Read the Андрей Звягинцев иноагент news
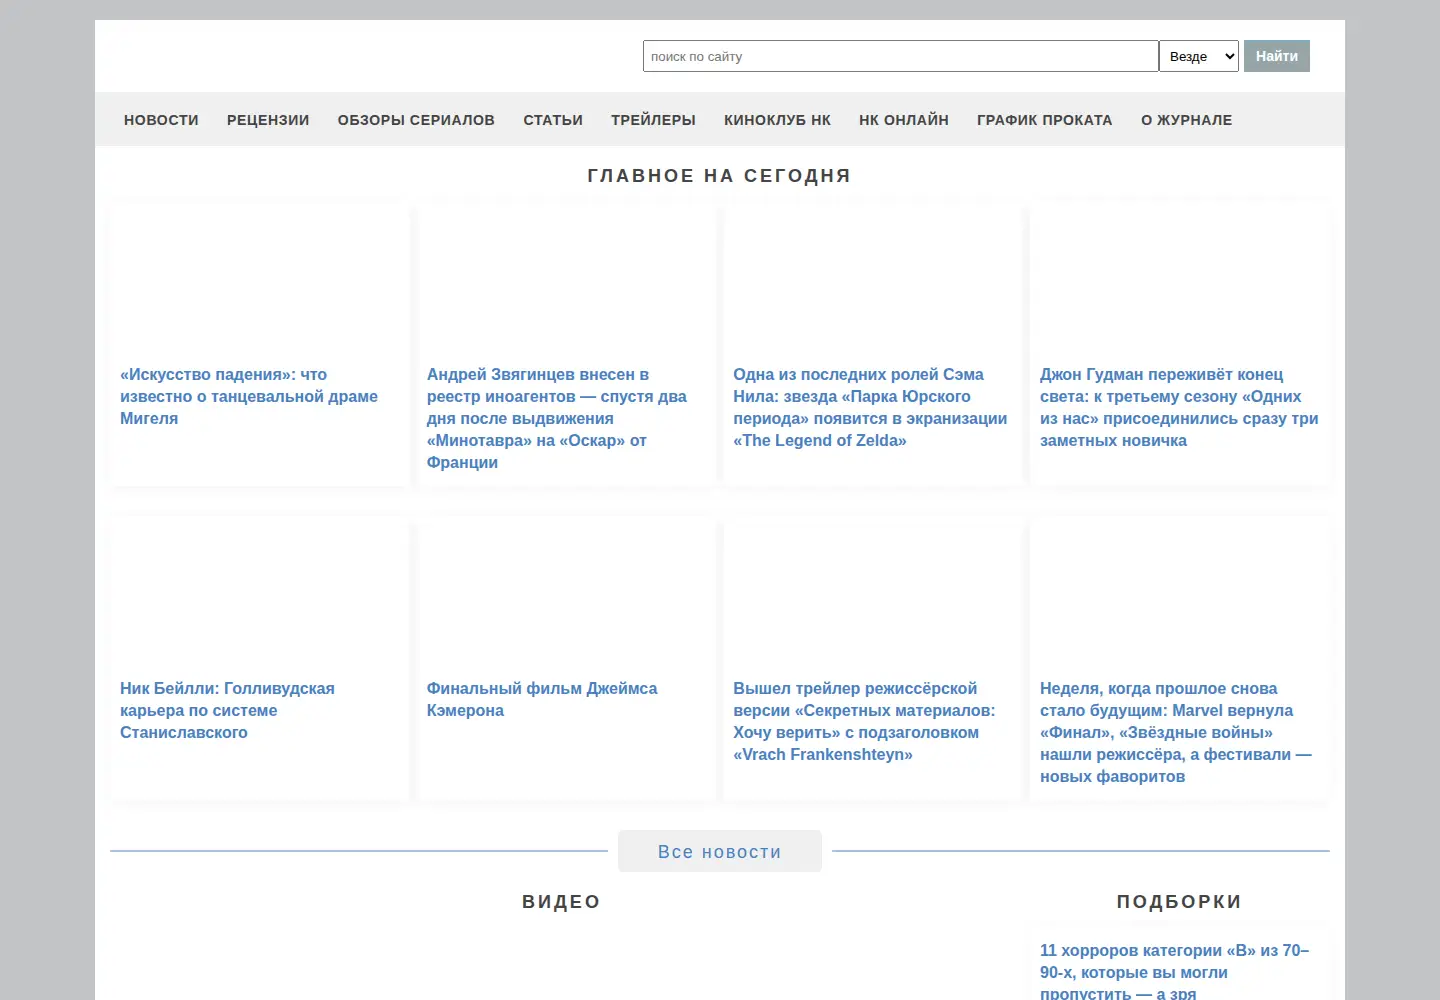This screenshot has width=1440, height=1000. click(x=557, y=418)
